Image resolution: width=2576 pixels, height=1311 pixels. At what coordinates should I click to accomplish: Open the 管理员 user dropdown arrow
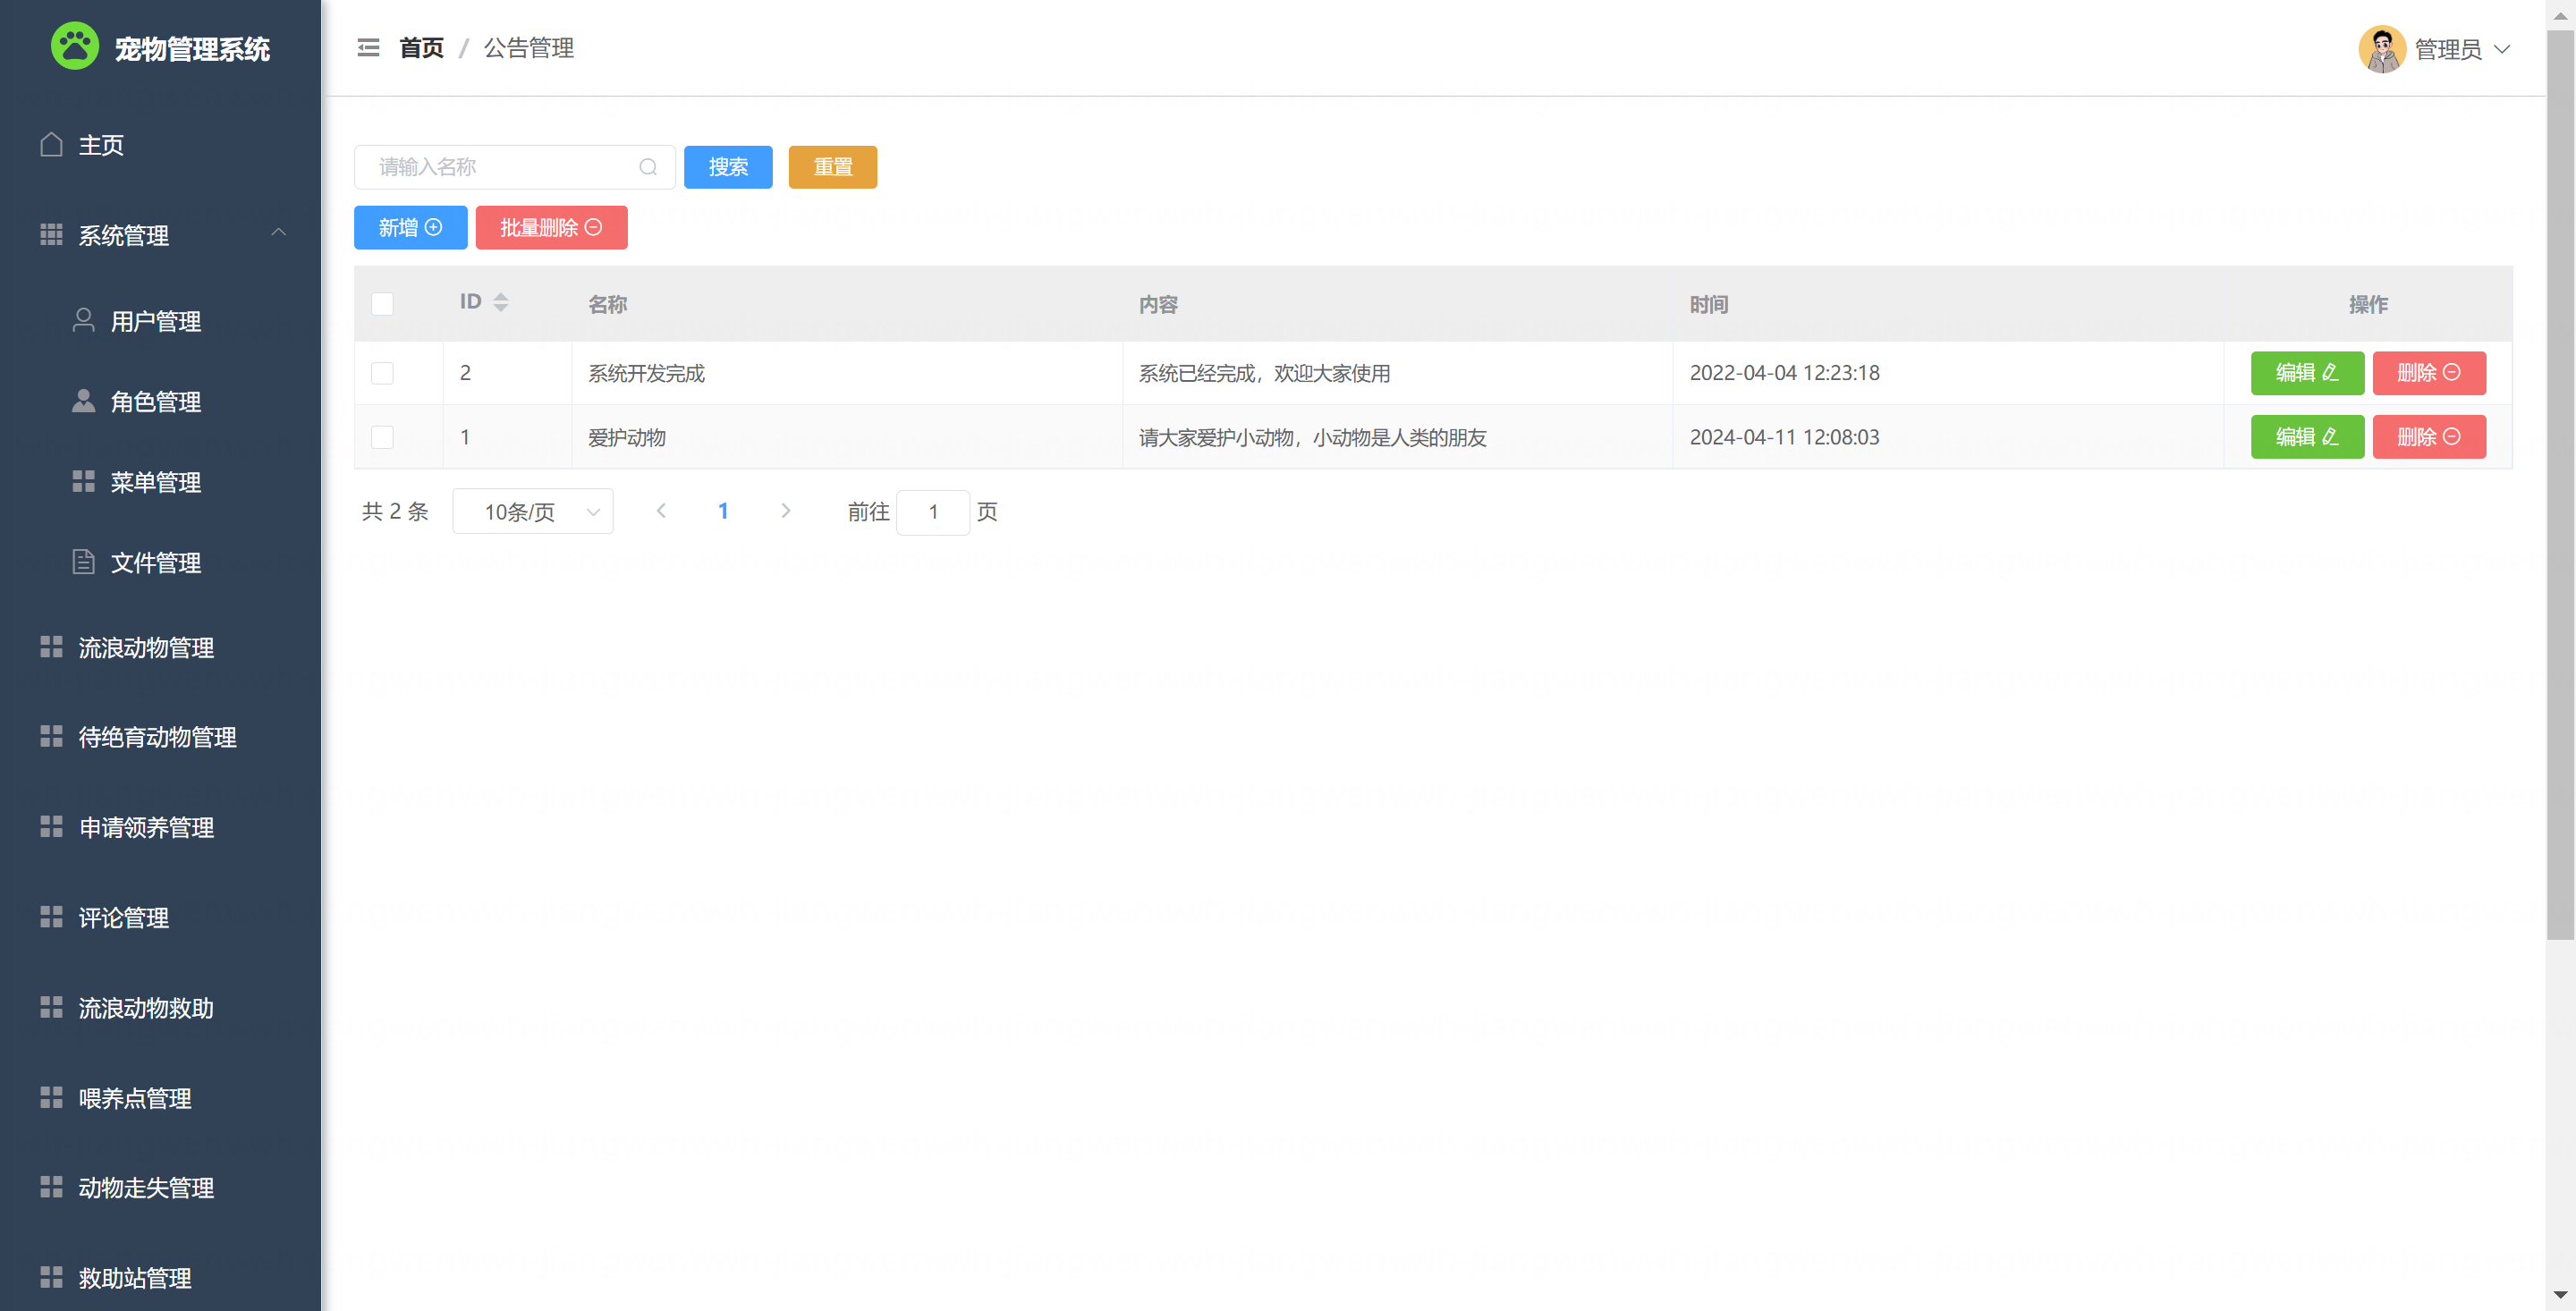coord(2502,49)
